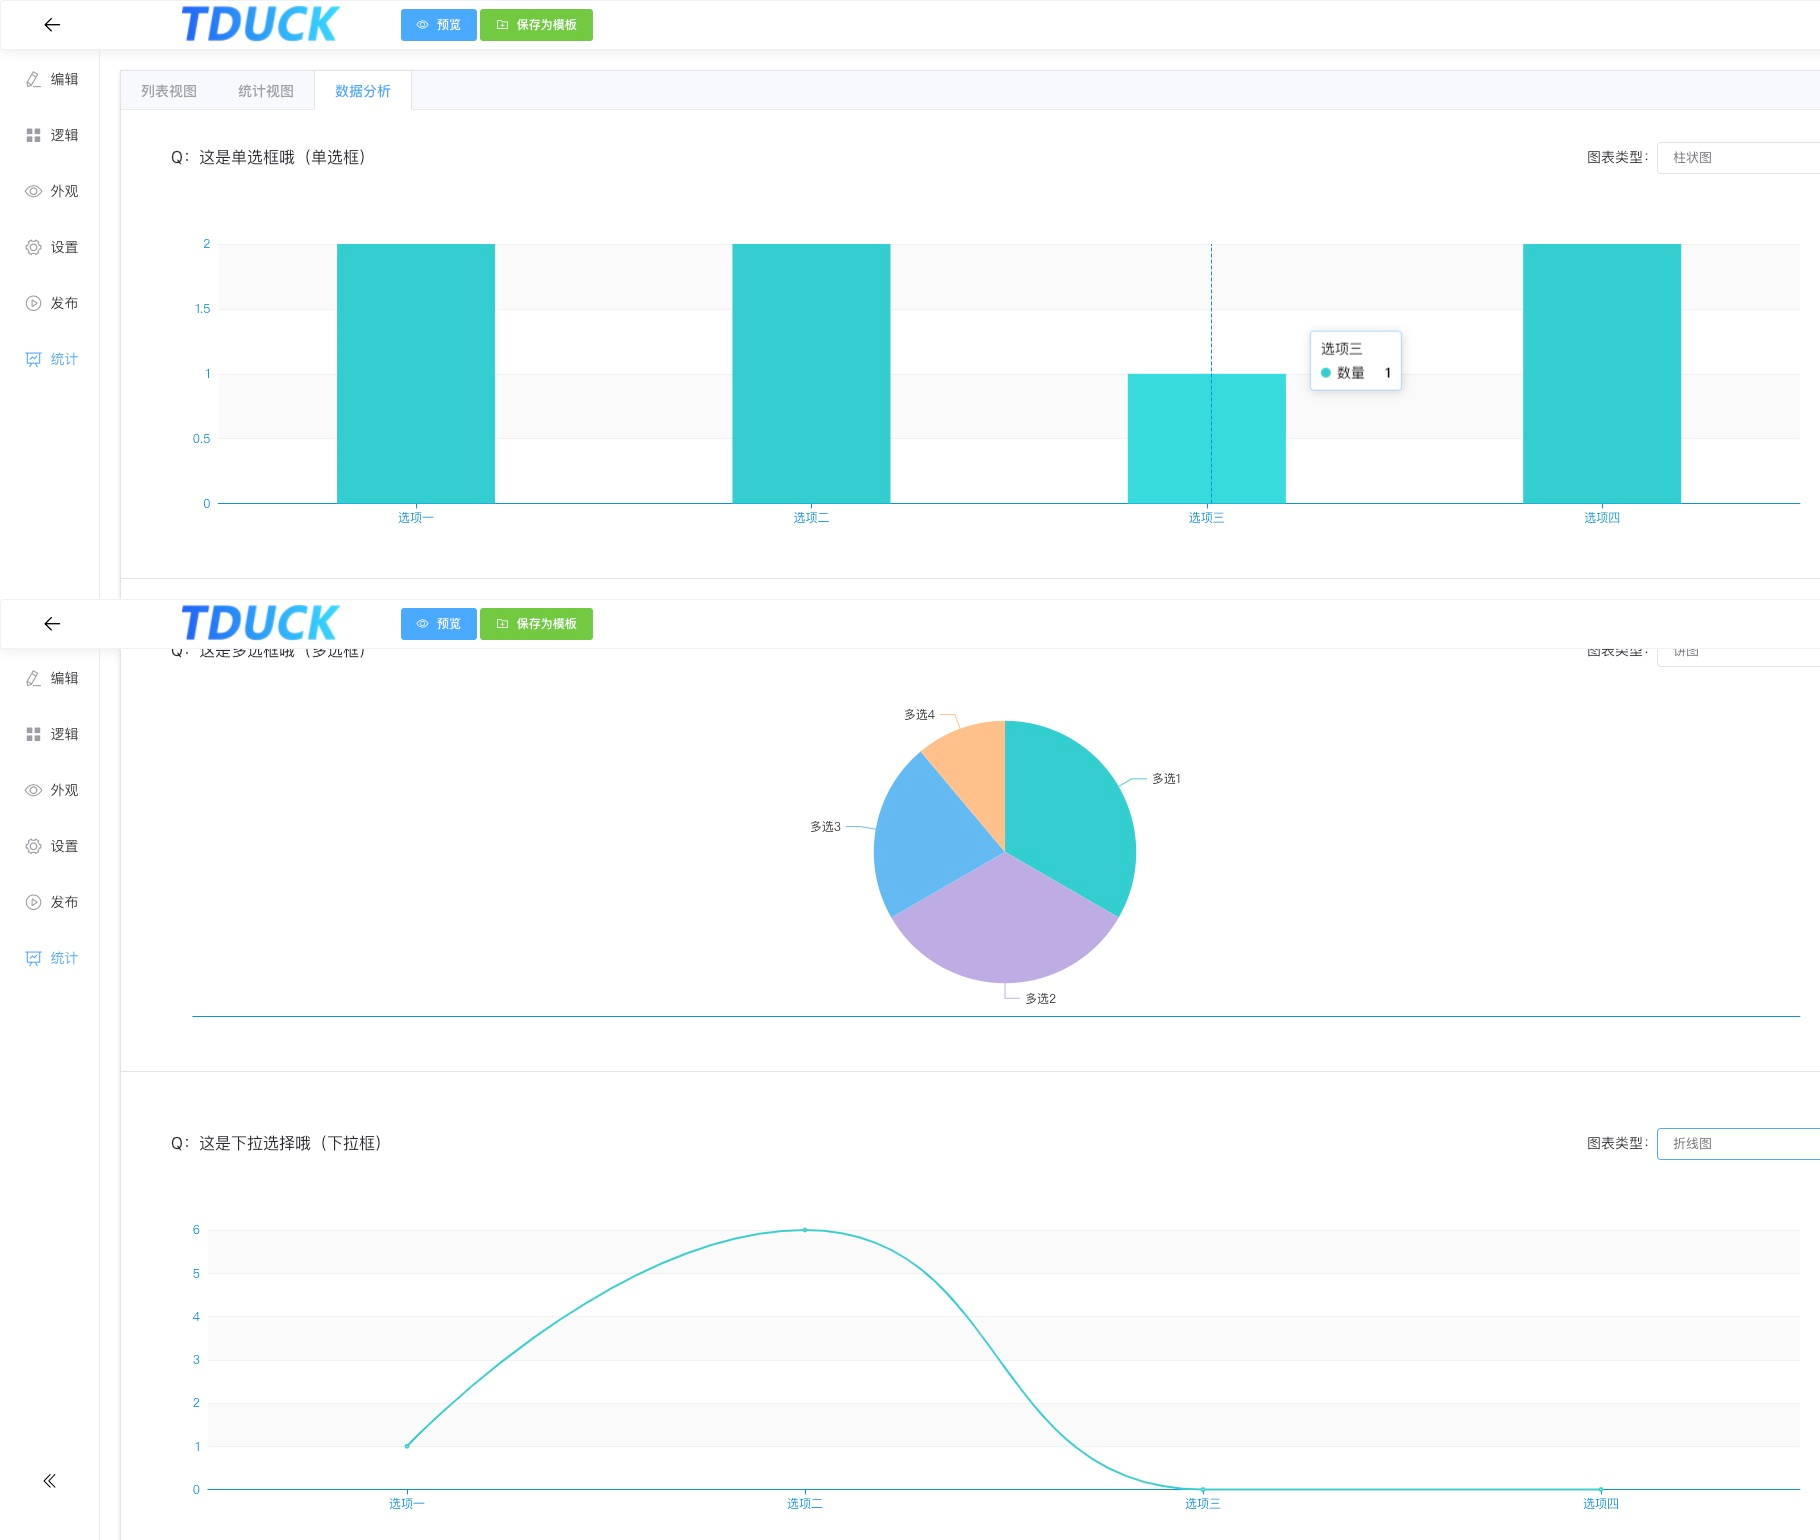Click the 选项四 axis label under the line chart
The height and width of the screenshot is (1540, 1820).
(1601, 1504)
